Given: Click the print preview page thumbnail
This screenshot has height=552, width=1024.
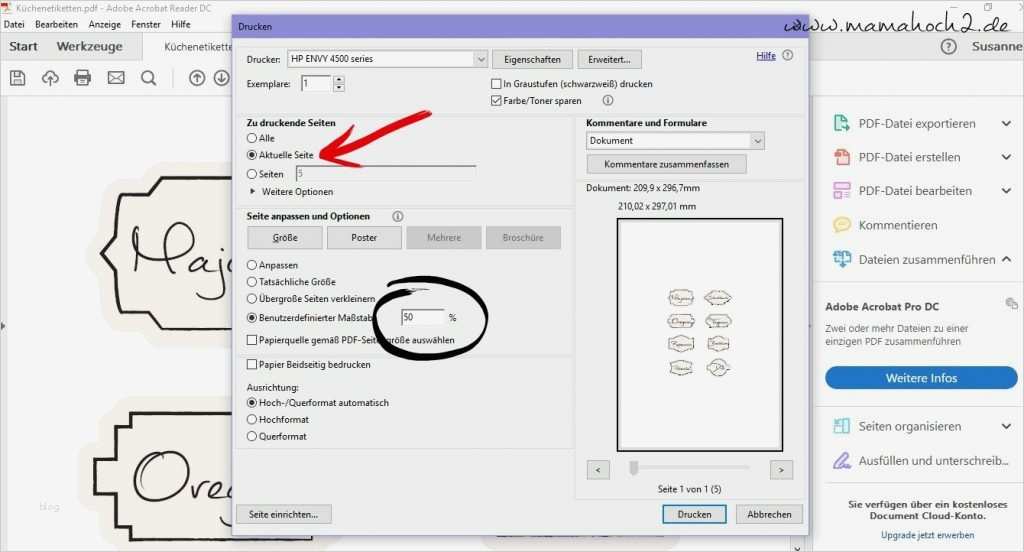Looking at the screenshot, I should [699, 335].
